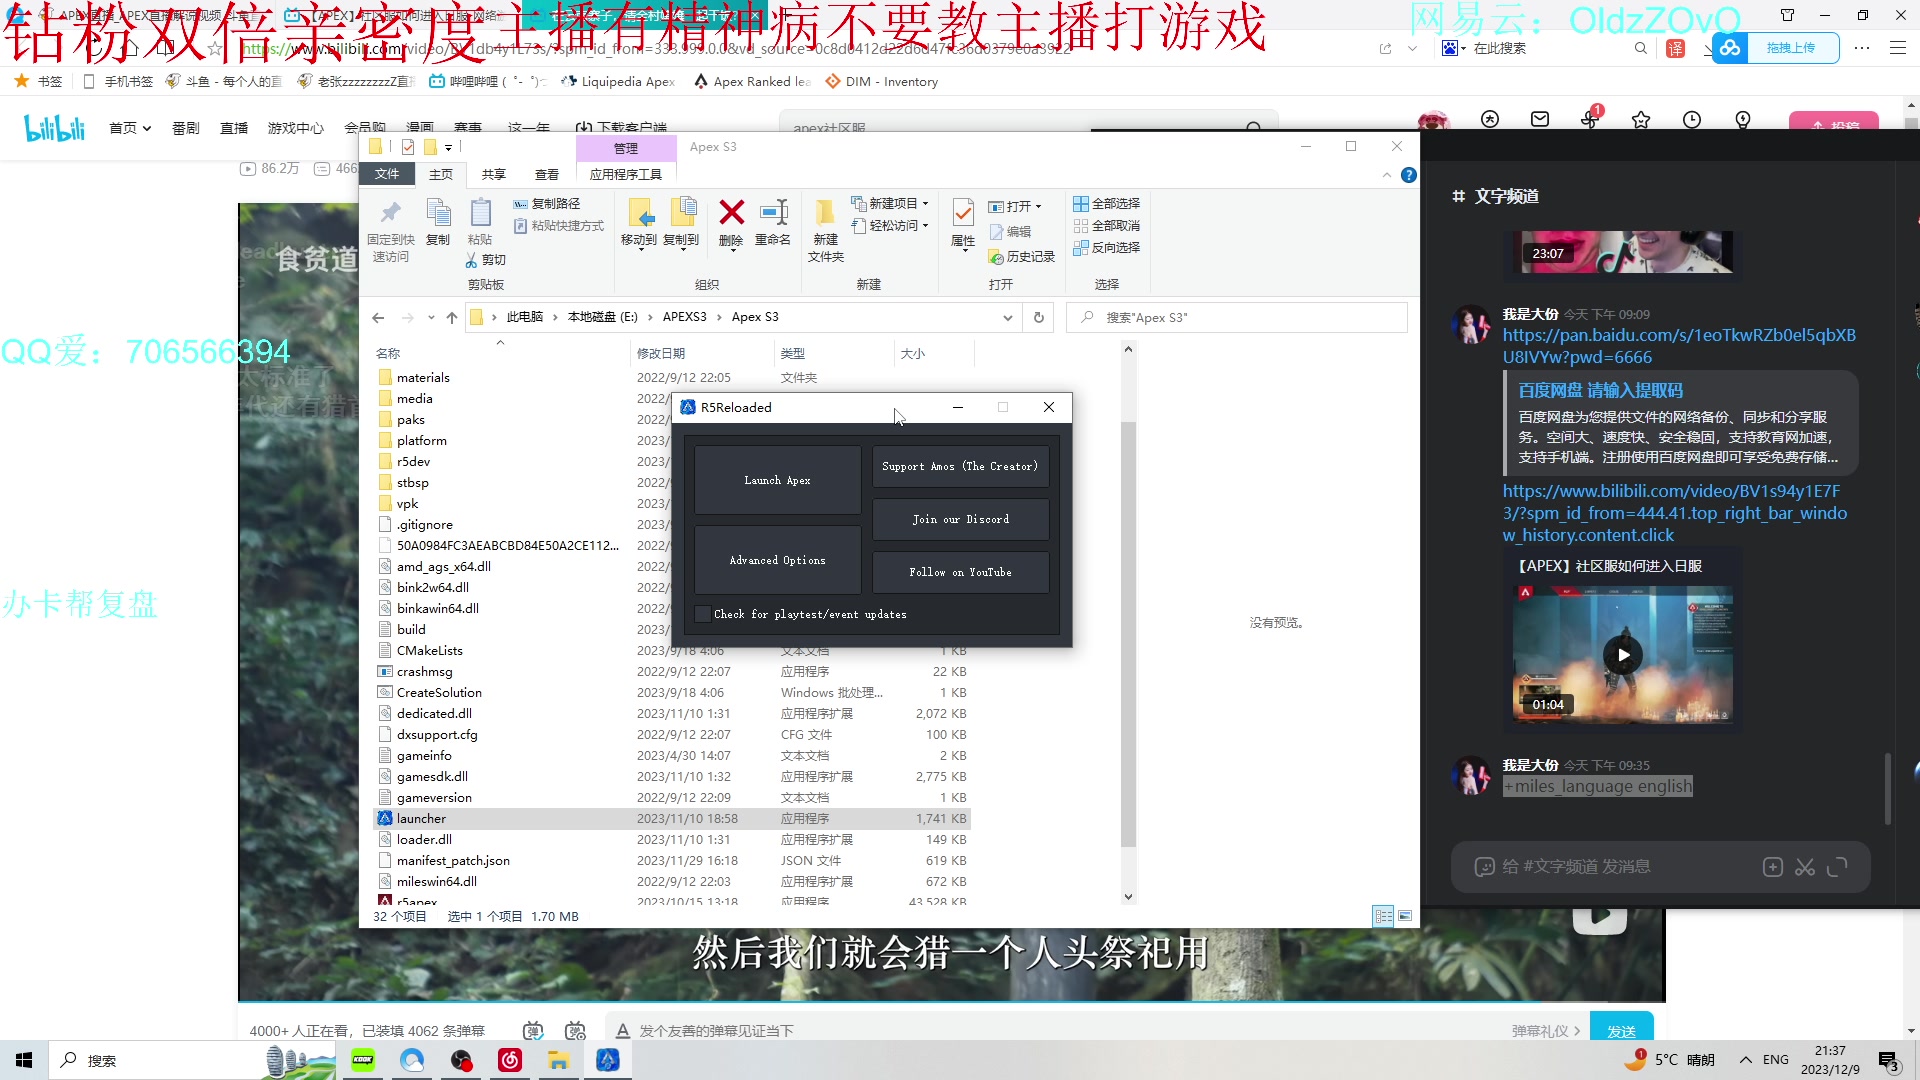1920x1080 pixels.
Task: Click bilibili video progress bar
Action: 952,1001
